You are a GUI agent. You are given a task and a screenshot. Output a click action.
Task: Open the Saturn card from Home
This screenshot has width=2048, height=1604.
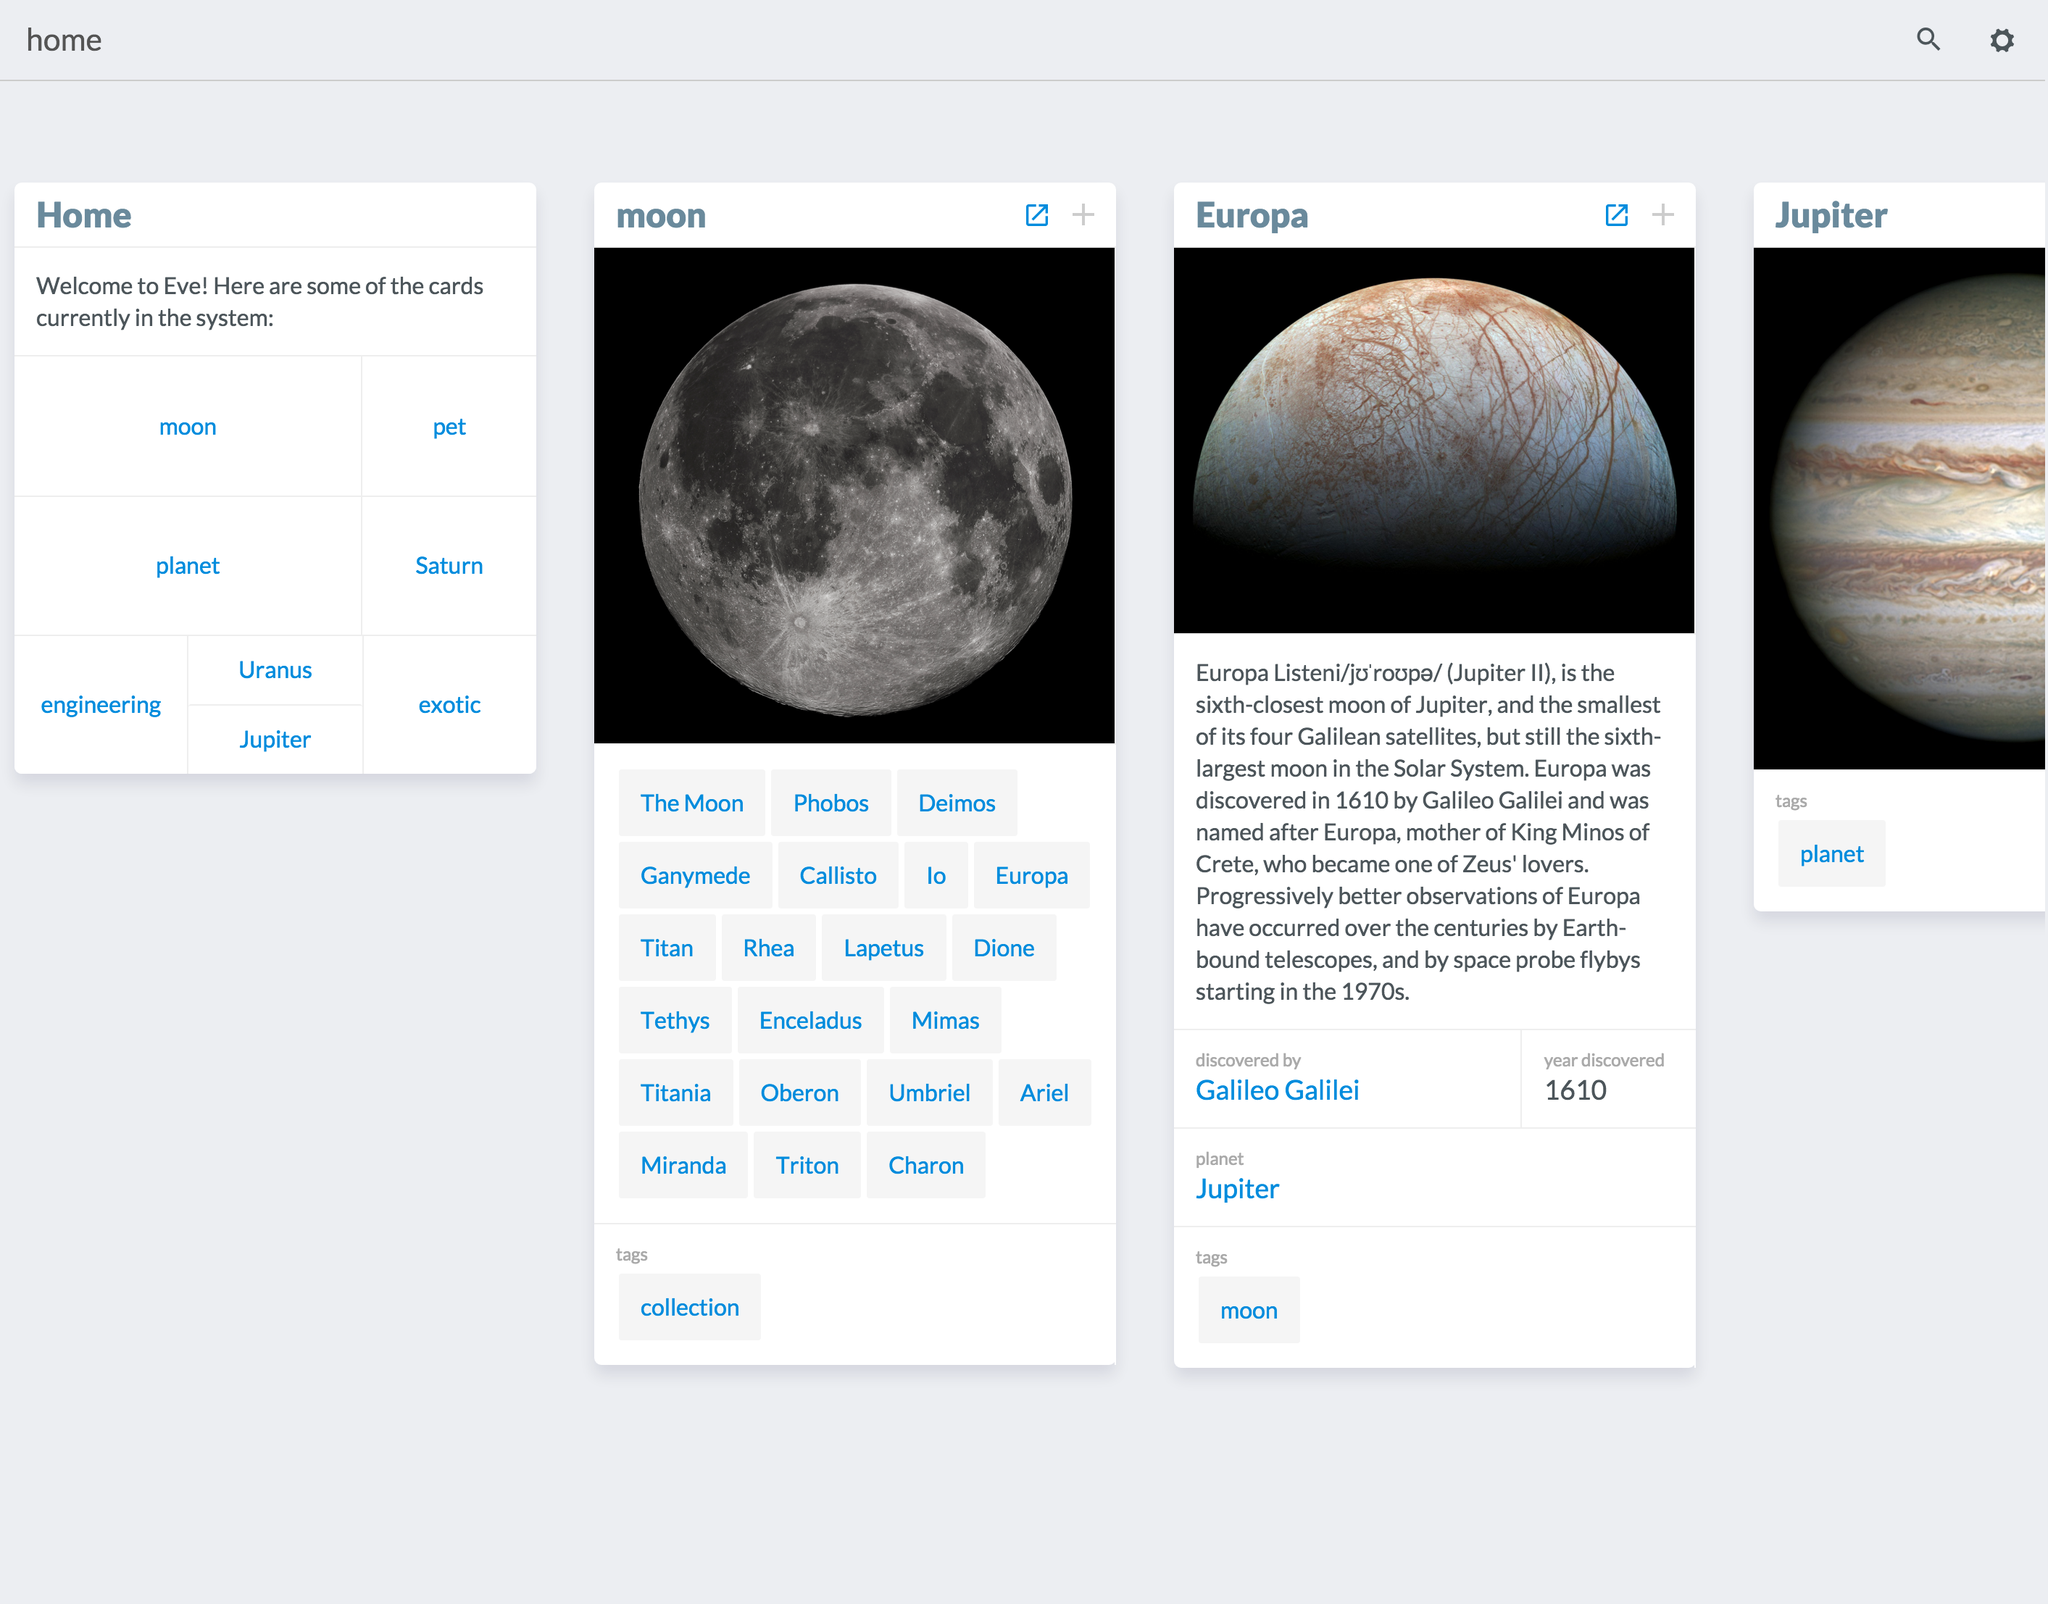[448, 565]
